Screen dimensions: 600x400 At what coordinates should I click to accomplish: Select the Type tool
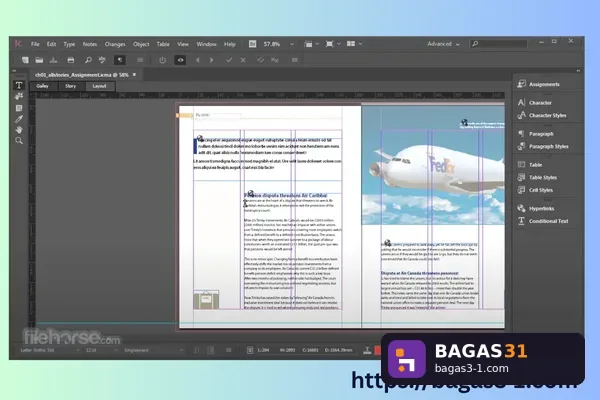pos(19,85)
